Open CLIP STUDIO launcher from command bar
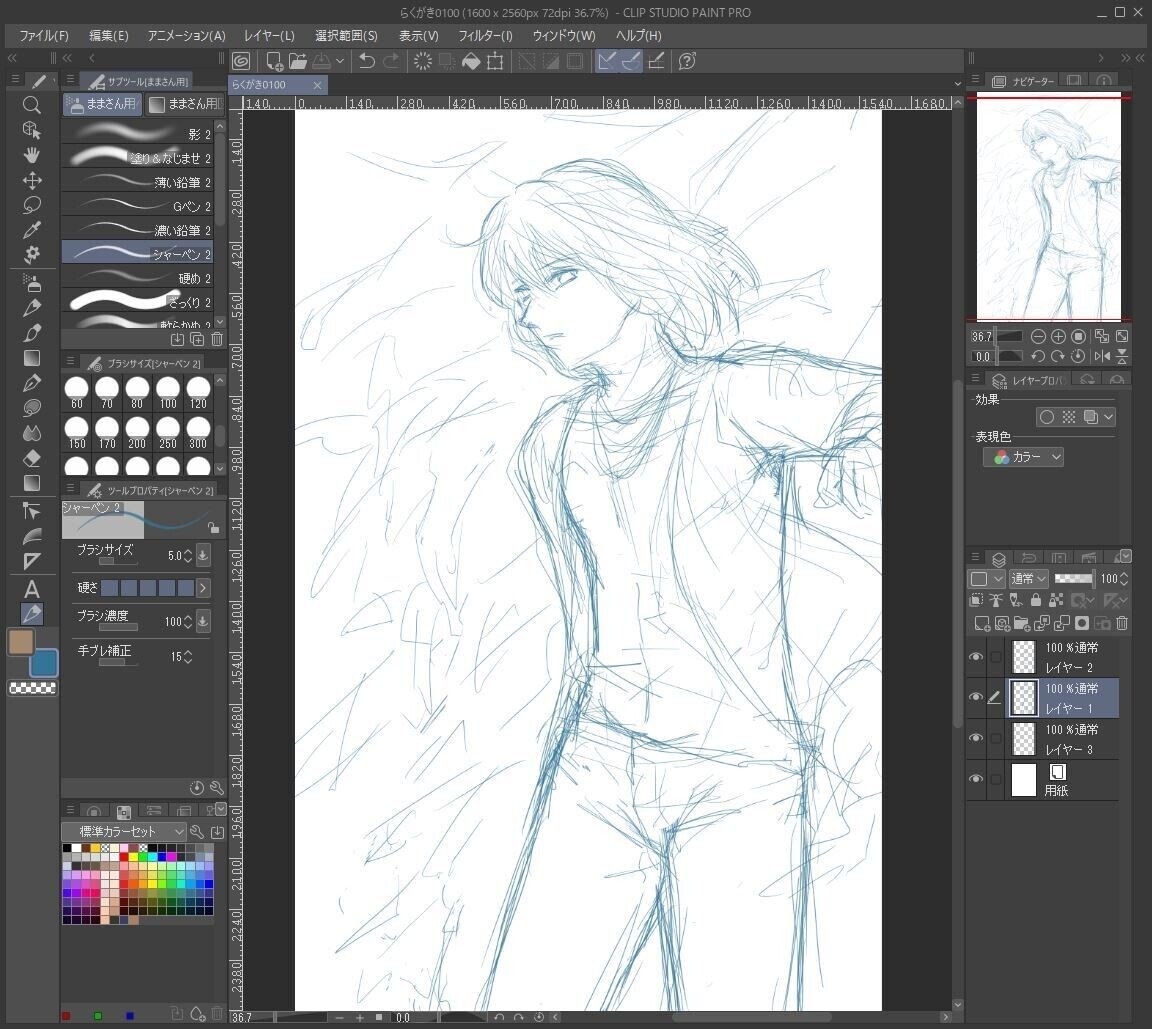This screenshot has height=1029, width=1152. pyautogui.click(x=241, y=61)
